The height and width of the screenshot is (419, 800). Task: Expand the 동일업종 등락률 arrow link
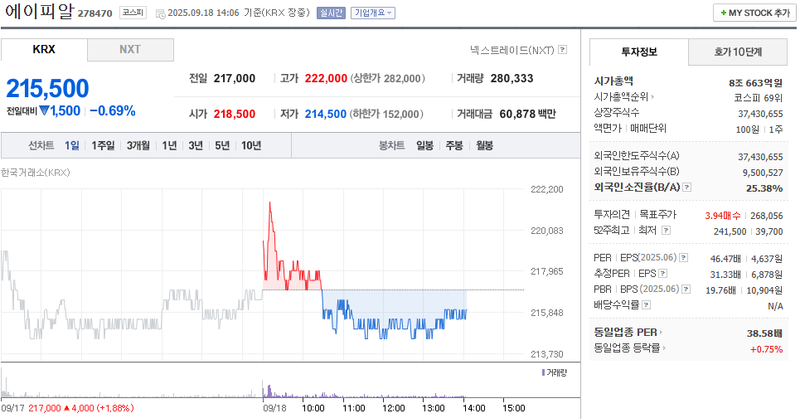(x=664, y=348)
